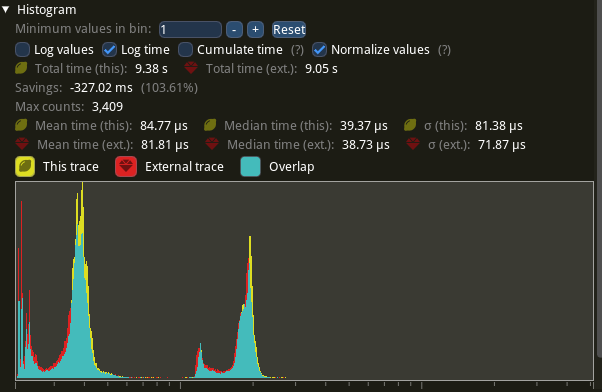Image resolution: width=602 pixels, height=392 pixels.
Task: Enable the Log values checkbox
Action: (x=23, y=50)
